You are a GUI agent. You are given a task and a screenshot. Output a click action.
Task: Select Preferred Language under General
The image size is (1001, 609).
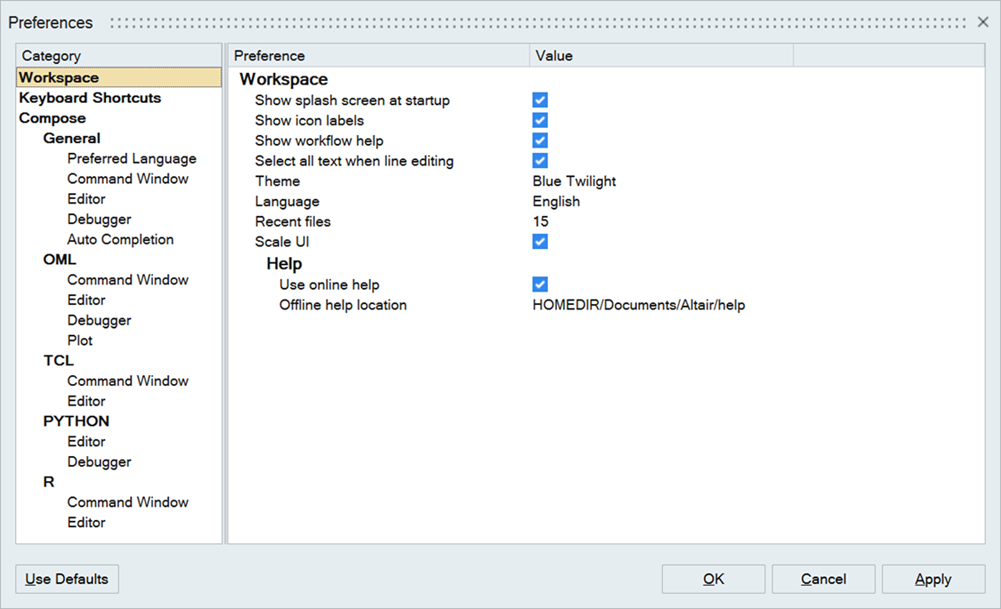[132, 158]
